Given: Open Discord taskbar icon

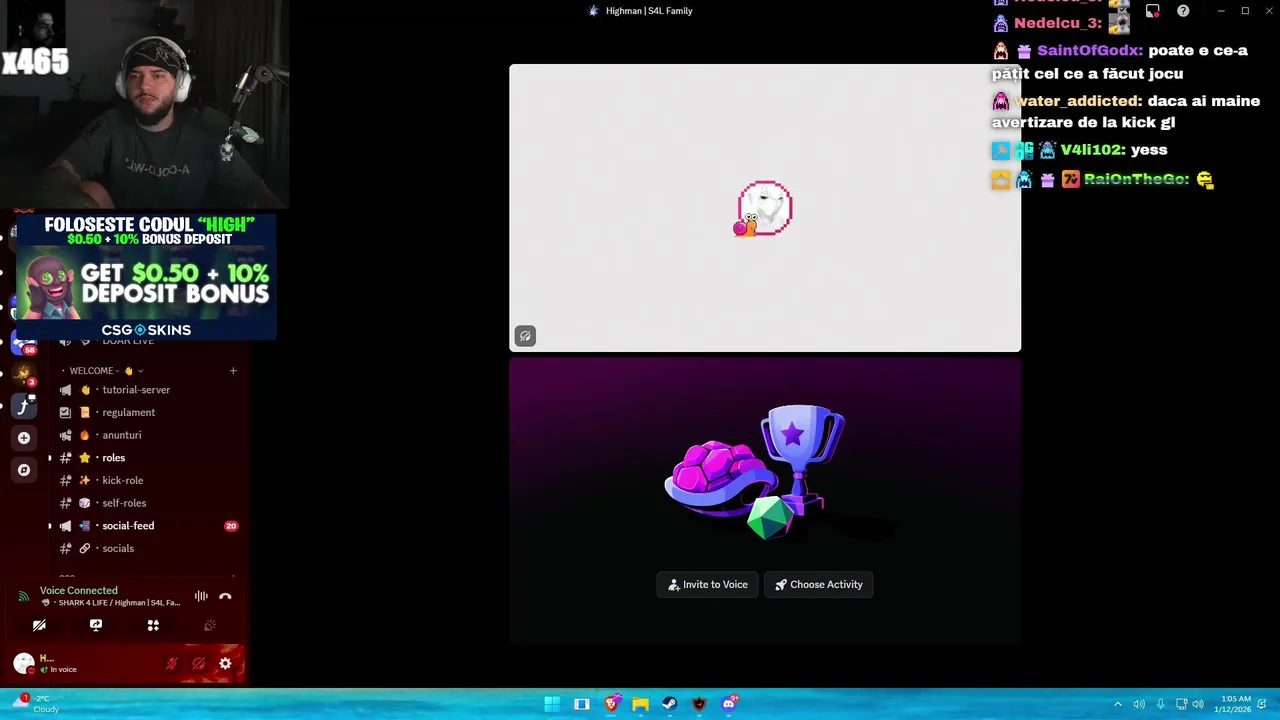Looking at the screenshot, I should [x=729, y=704].
